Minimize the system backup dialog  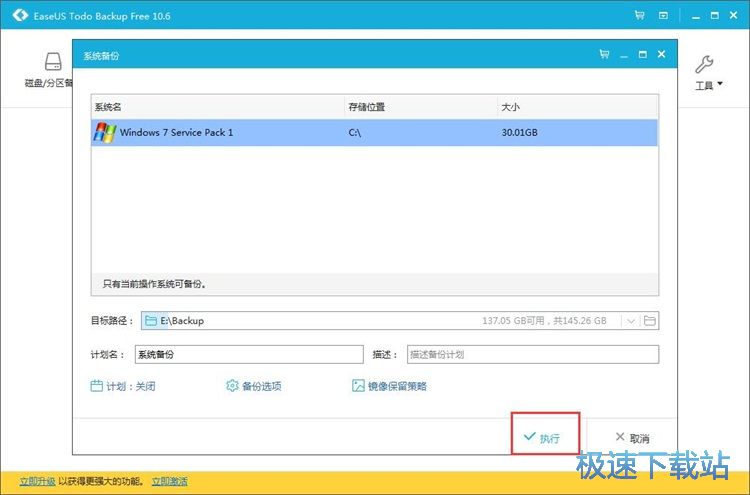click(x=624, y=56)
